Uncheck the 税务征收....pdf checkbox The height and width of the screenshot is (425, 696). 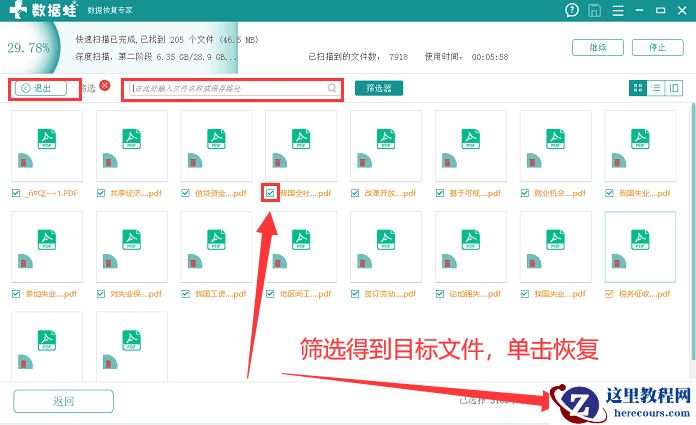(x=609, y=294)
